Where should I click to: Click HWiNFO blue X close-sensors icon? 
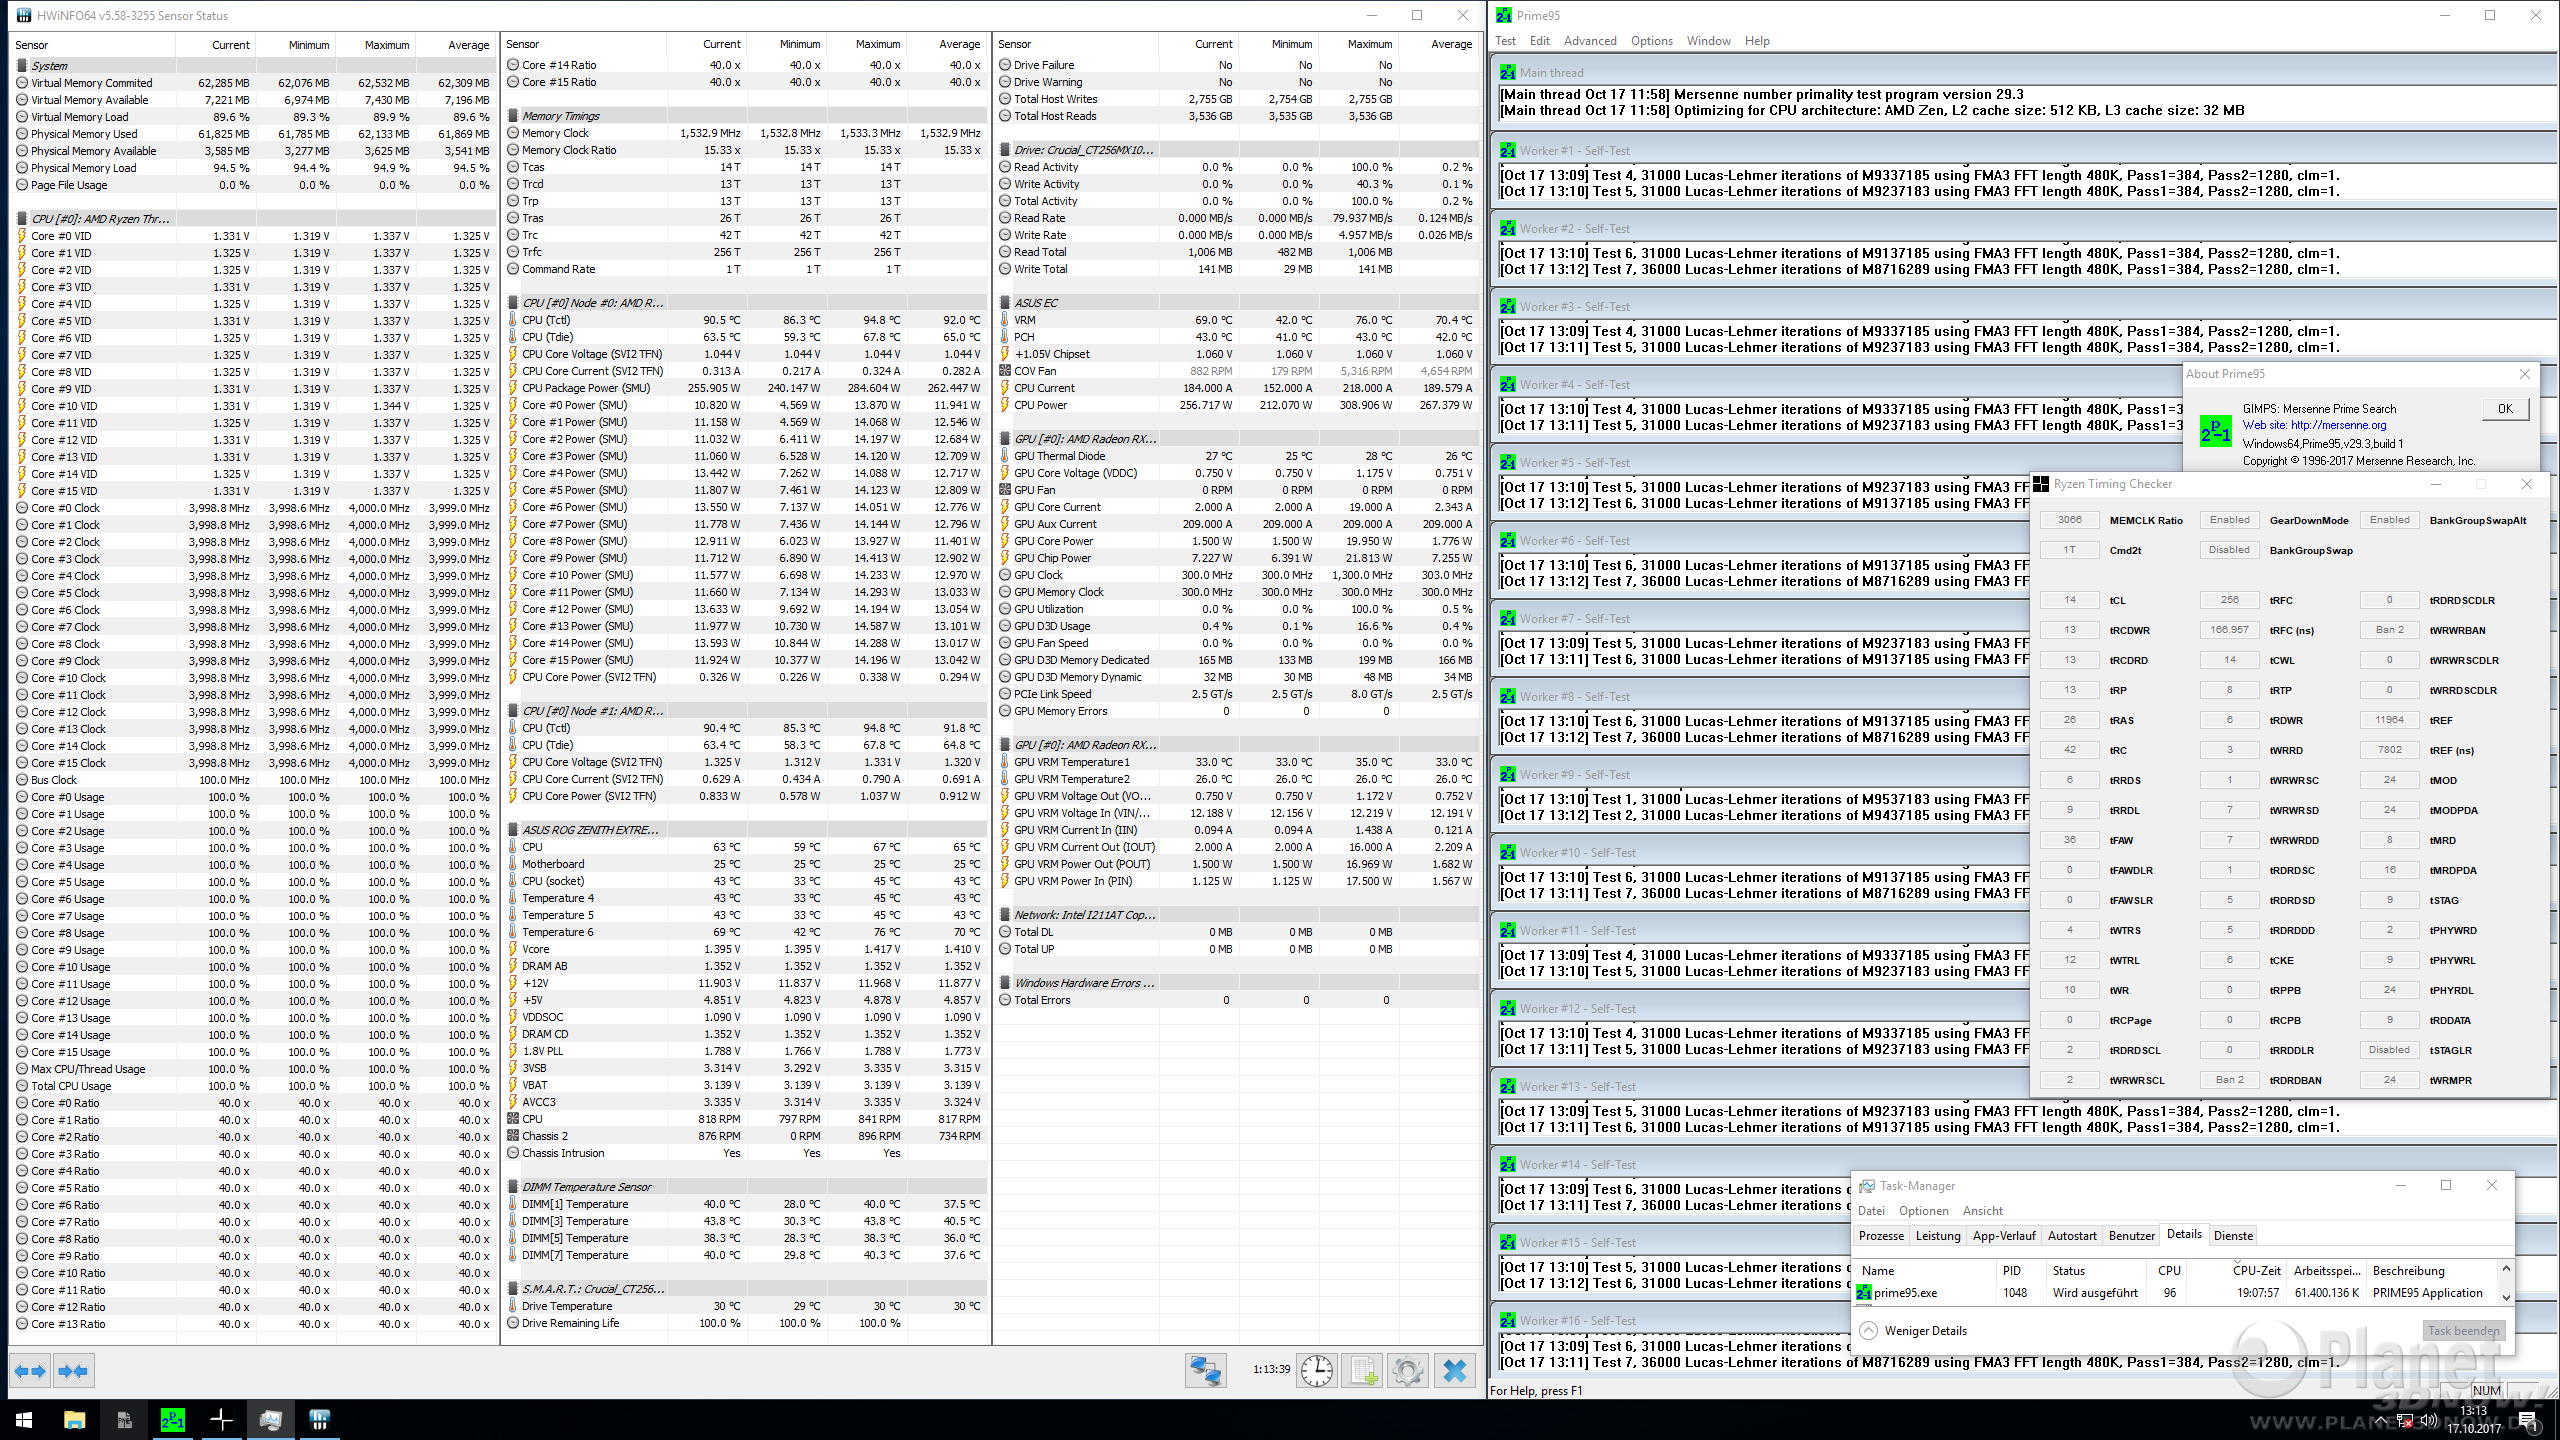1455,1370
